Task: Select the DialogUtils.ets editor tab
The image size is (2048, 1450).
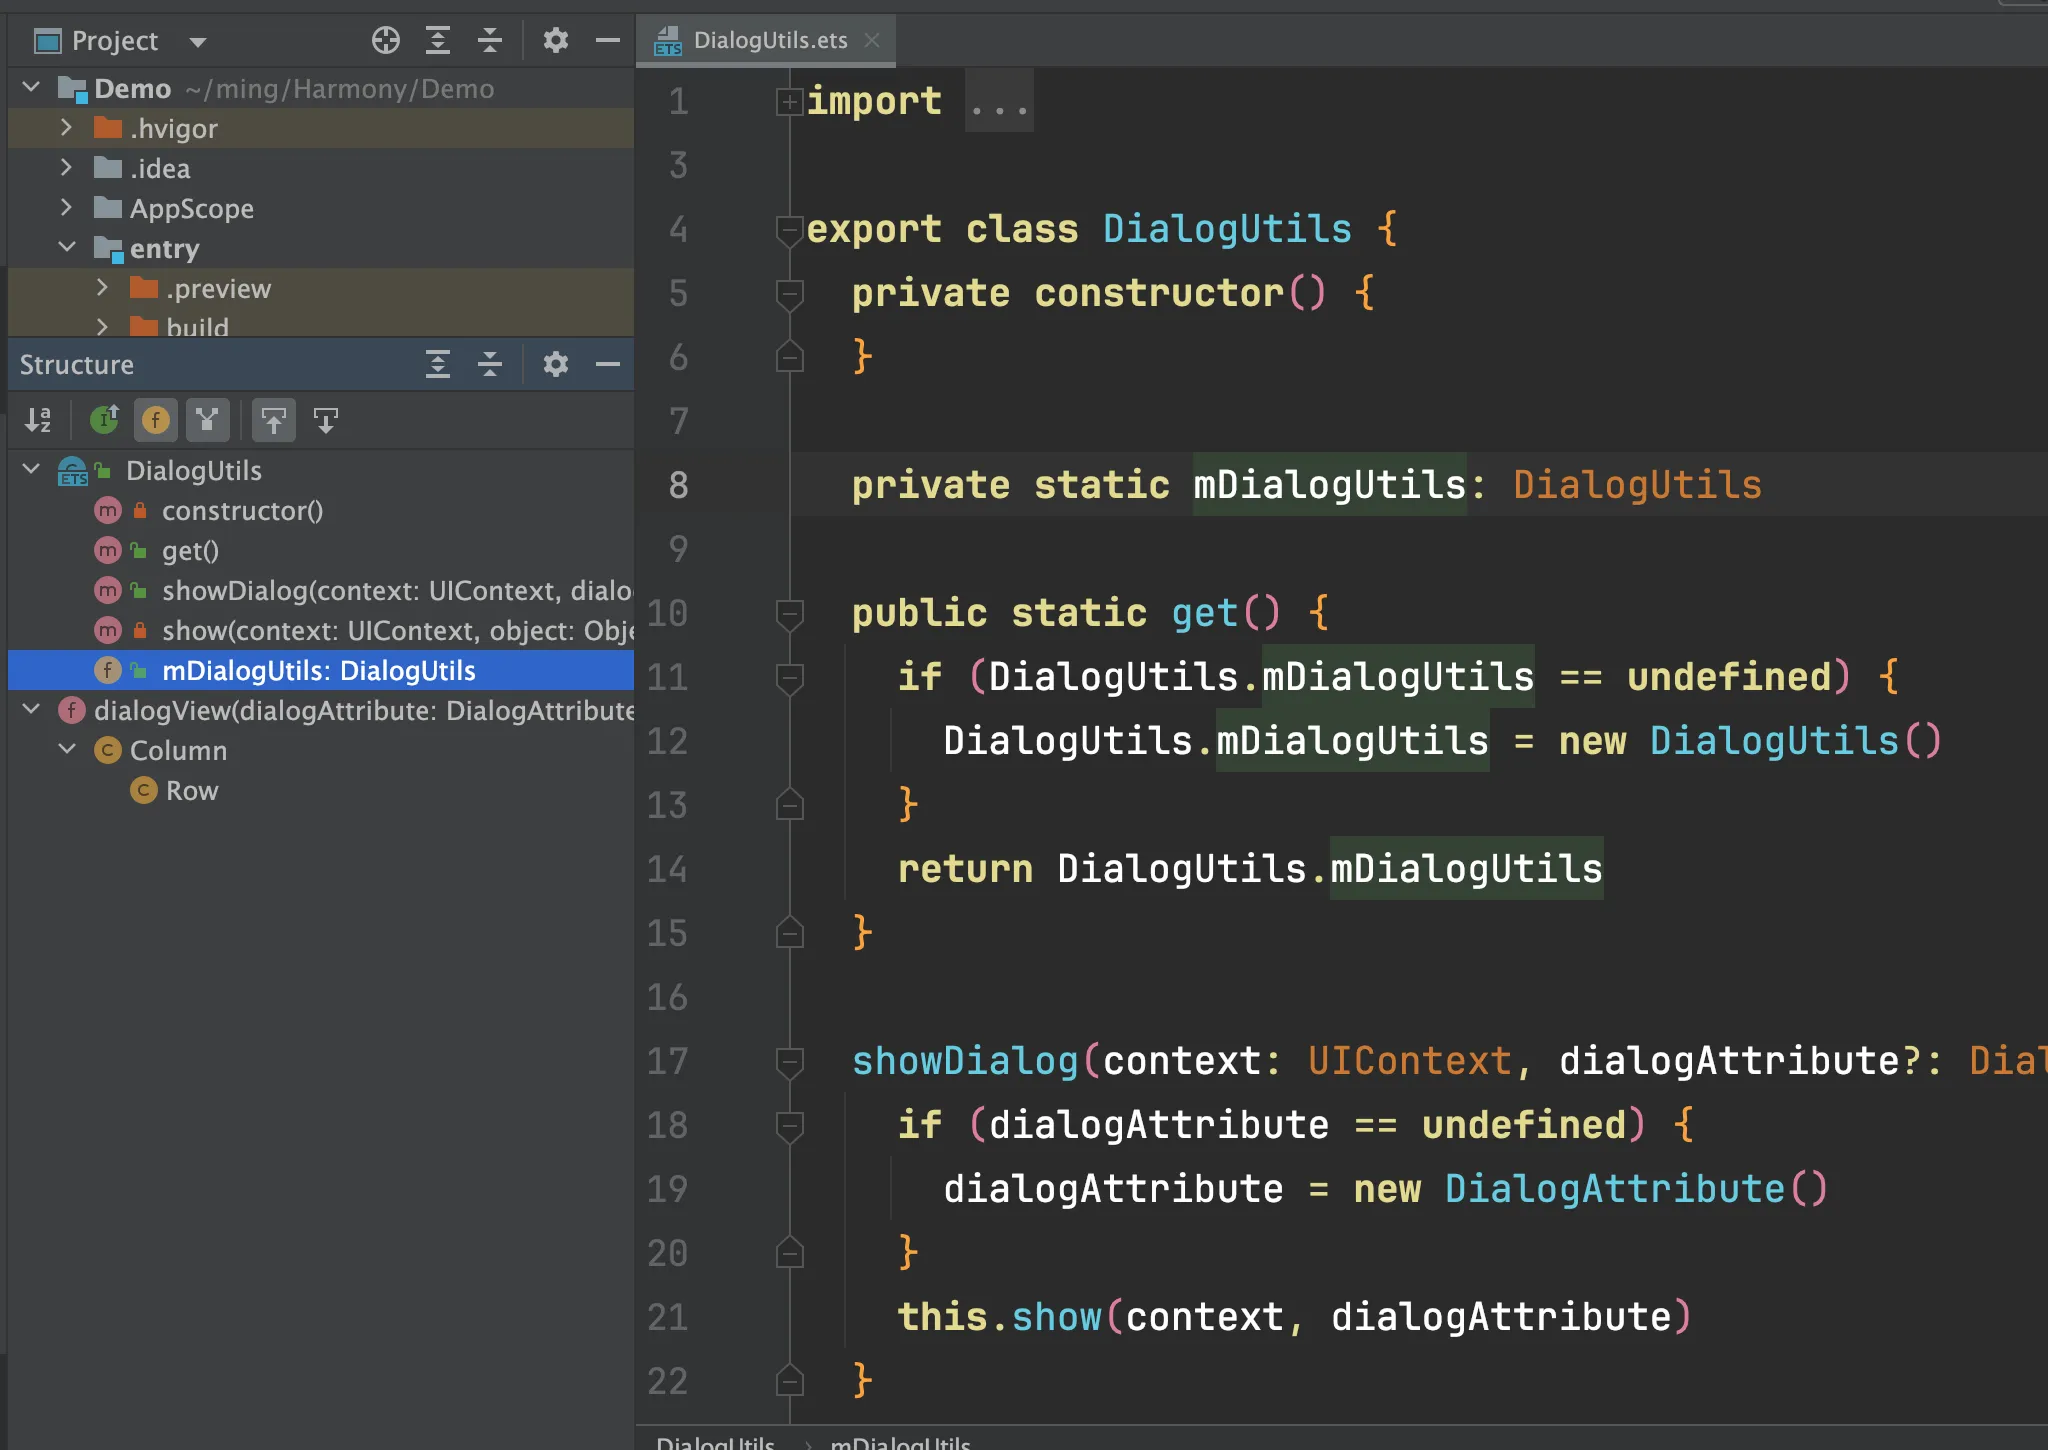Action: click(768, 40)
